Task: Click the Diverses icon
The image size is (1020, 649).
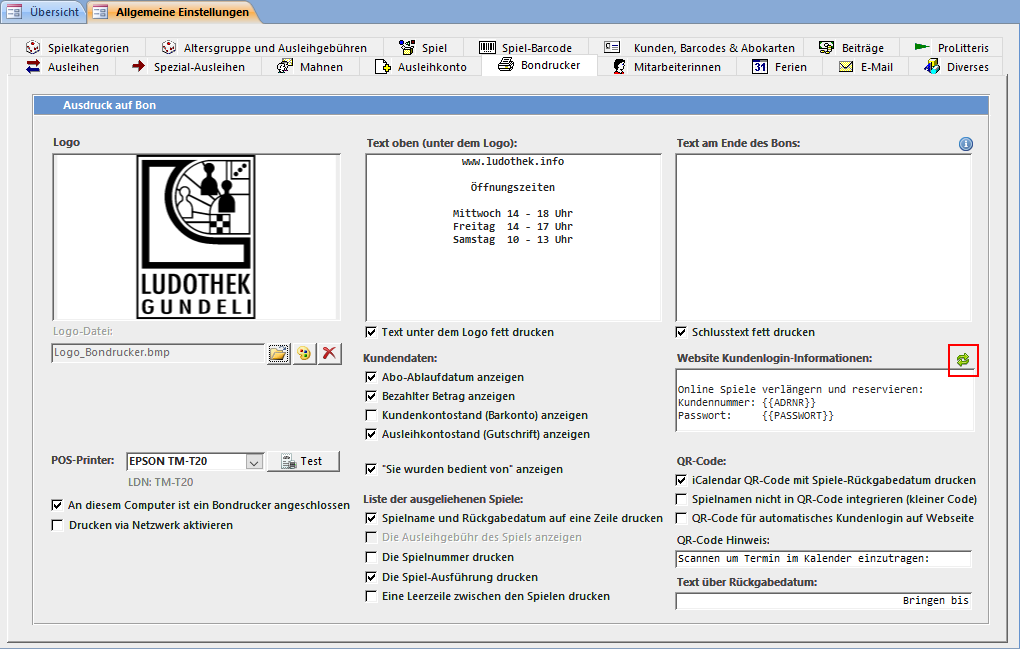Action: [x=932, y=66]
